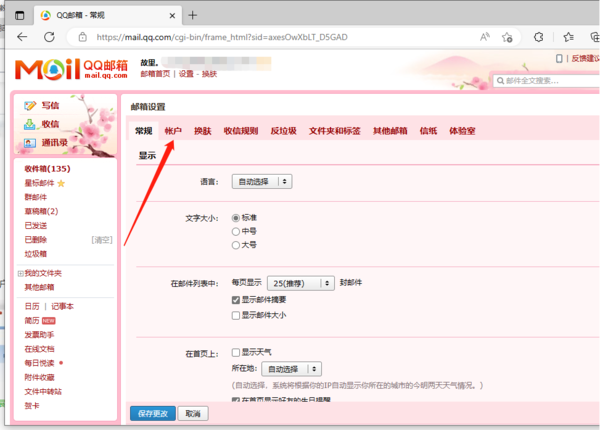Switch to the 帐户 settings tab

173,131
